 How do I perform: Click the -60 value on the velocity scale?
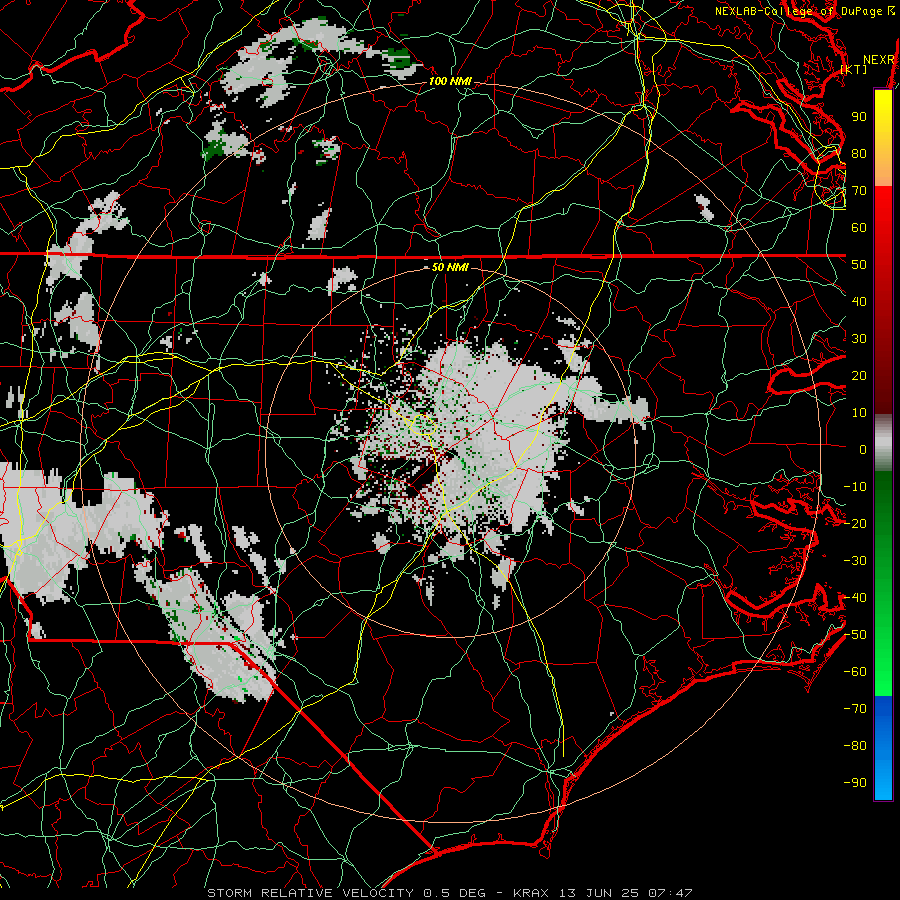(x=855, y=672)
